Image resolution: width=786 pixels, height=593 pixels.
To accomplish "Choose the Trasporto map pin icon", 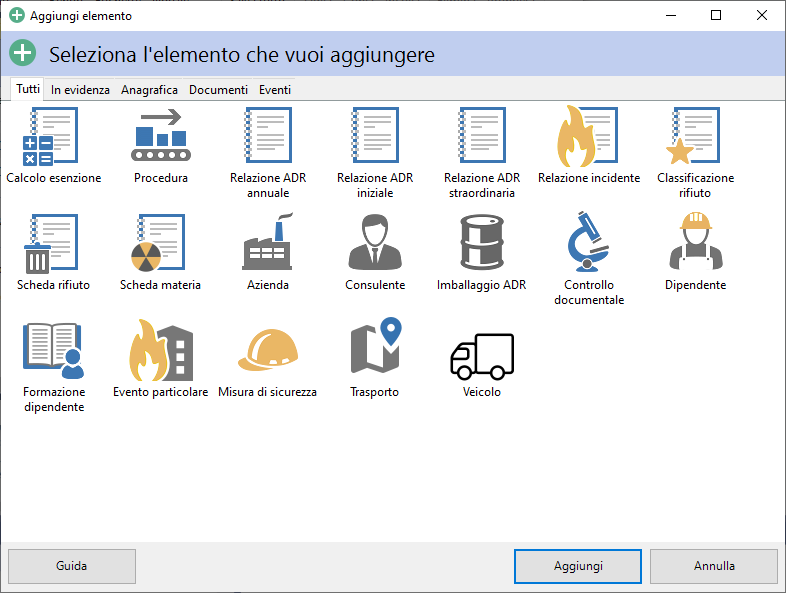I will [x=375, y=351].
